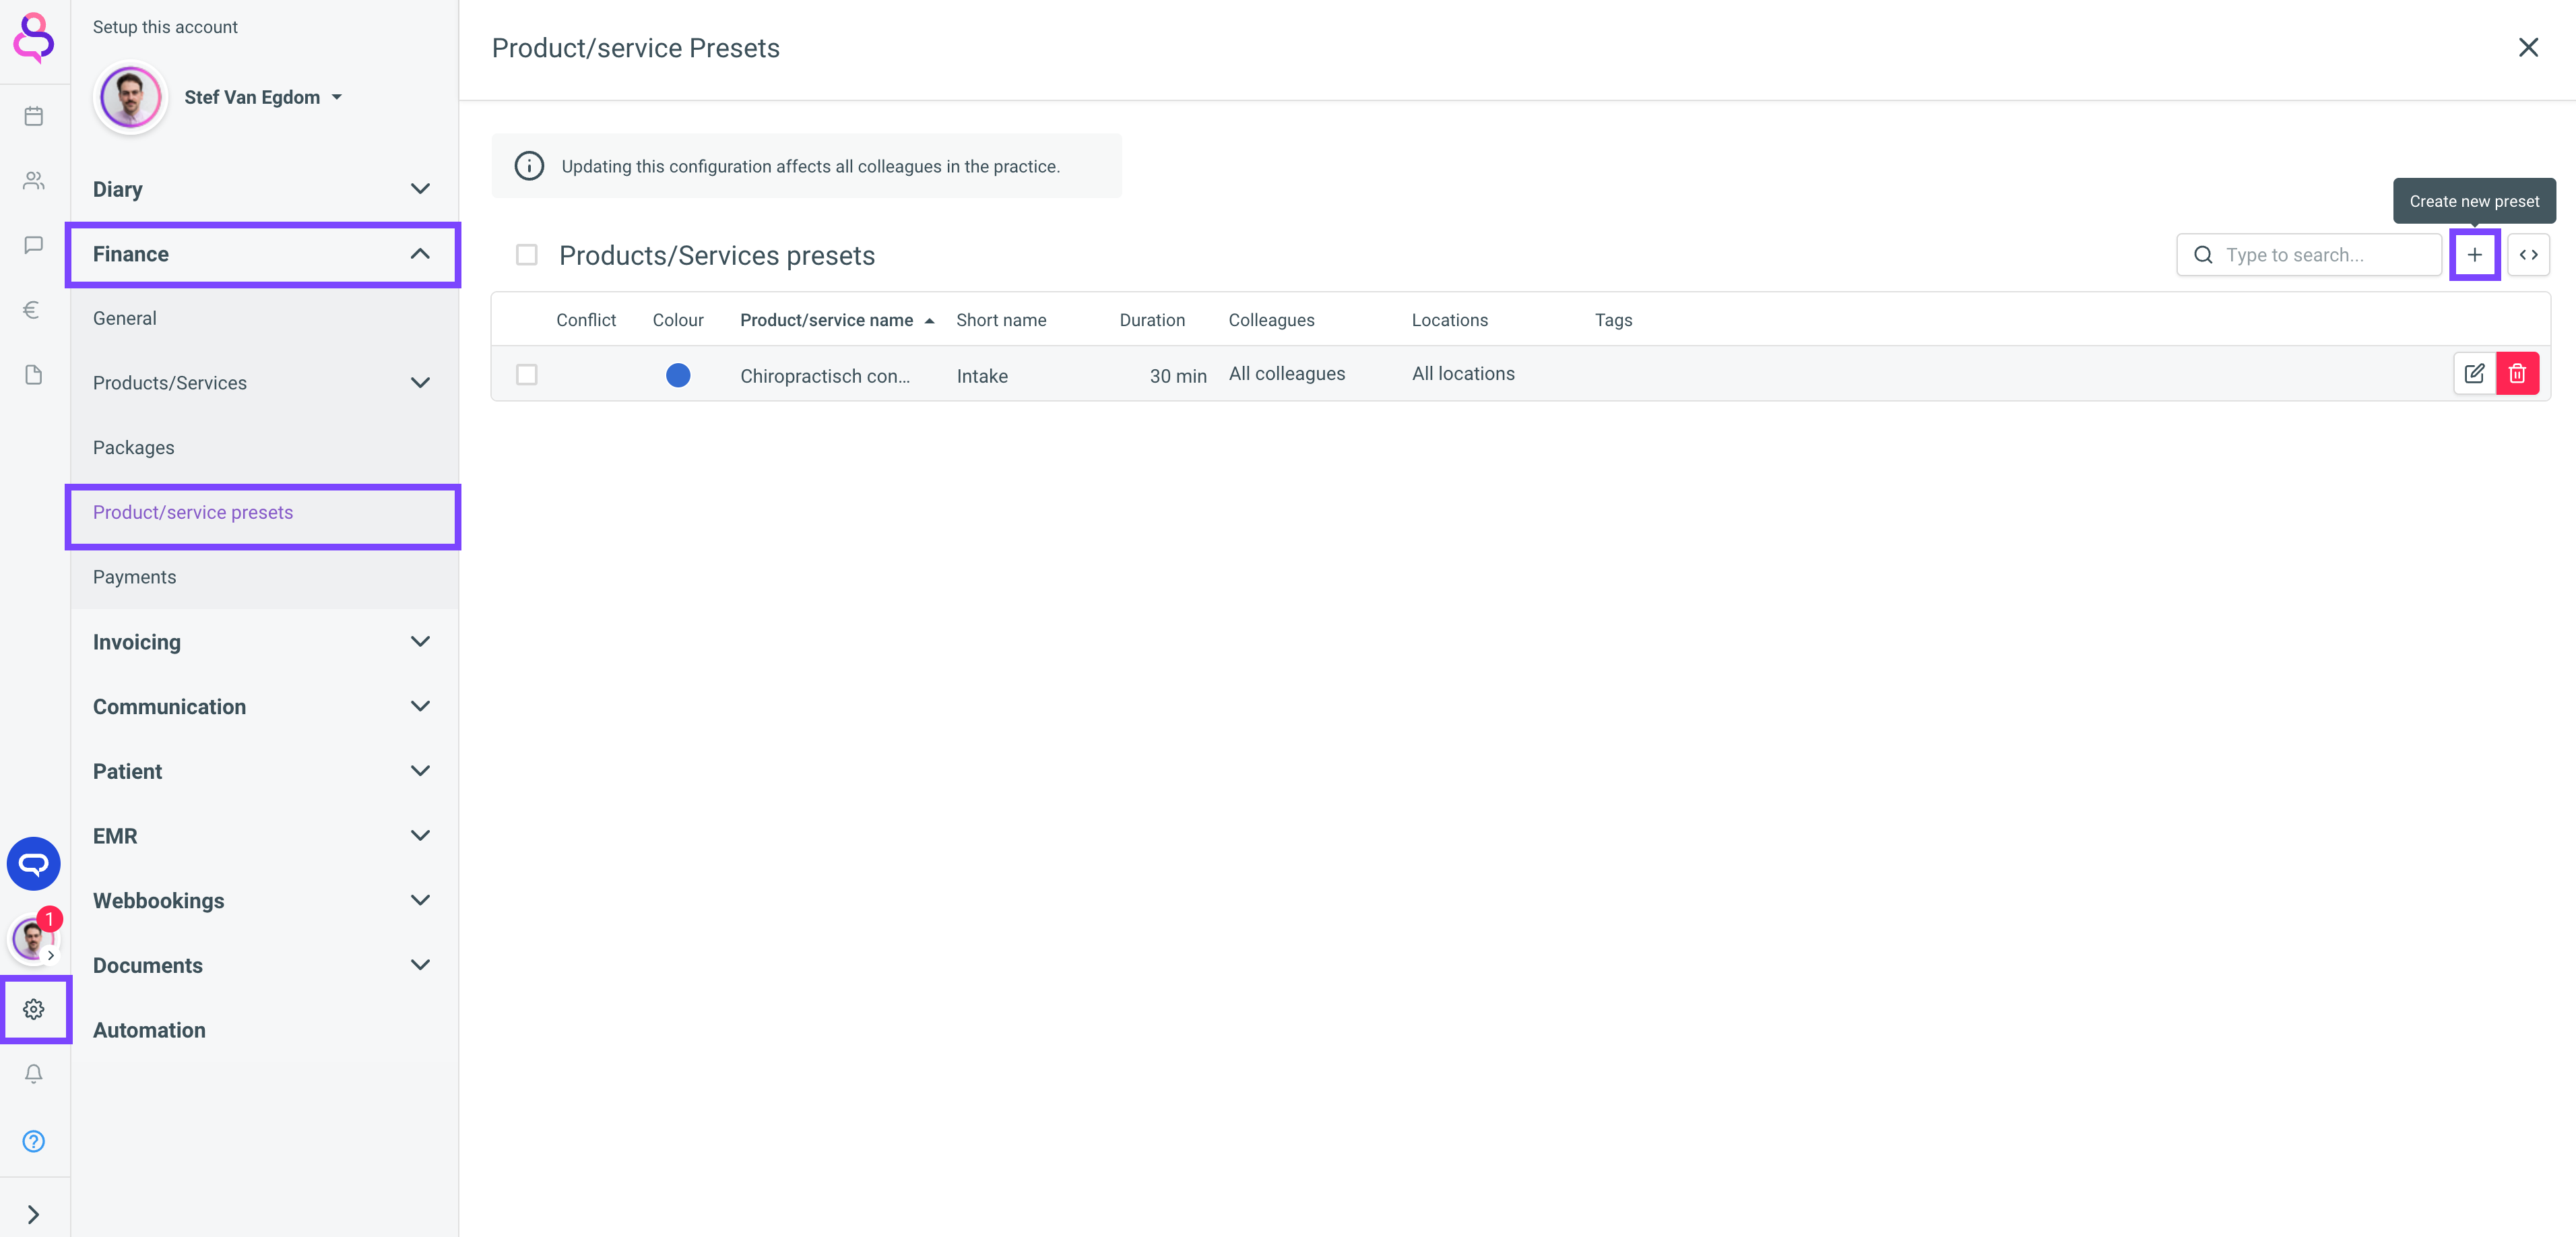The image size is (2576, 1237).
Task: Click the Intake short name cell
Action: (x=982, y=376)
